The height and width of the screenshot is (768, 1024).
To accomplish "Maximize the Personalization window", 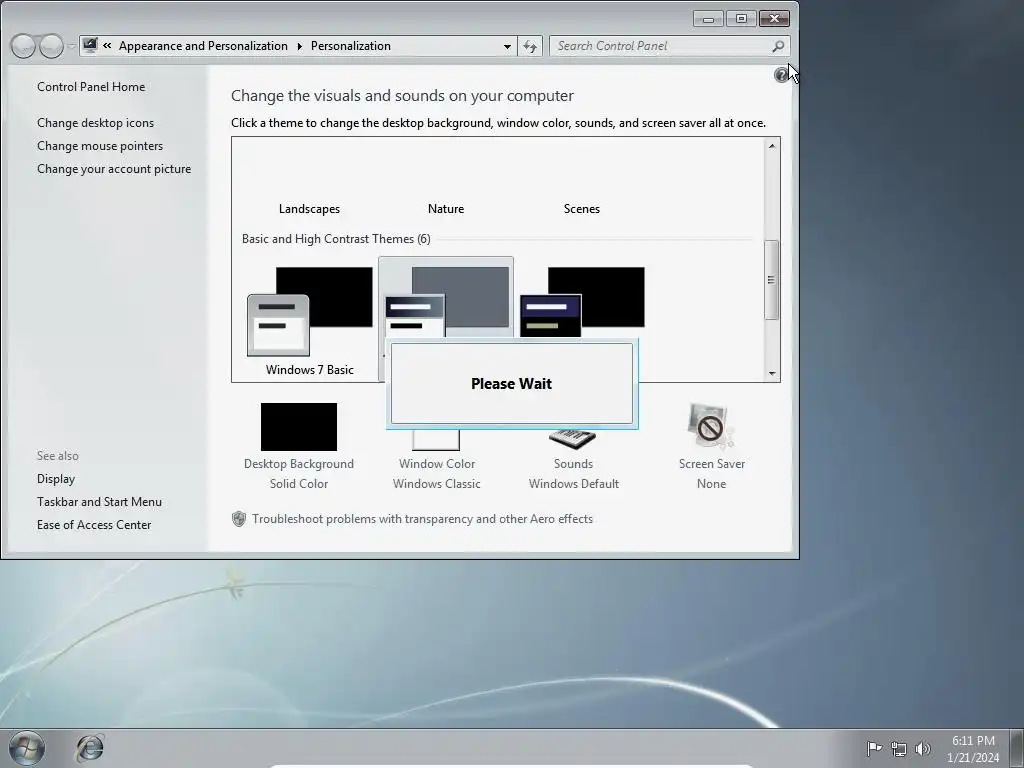I will point(741,18).
